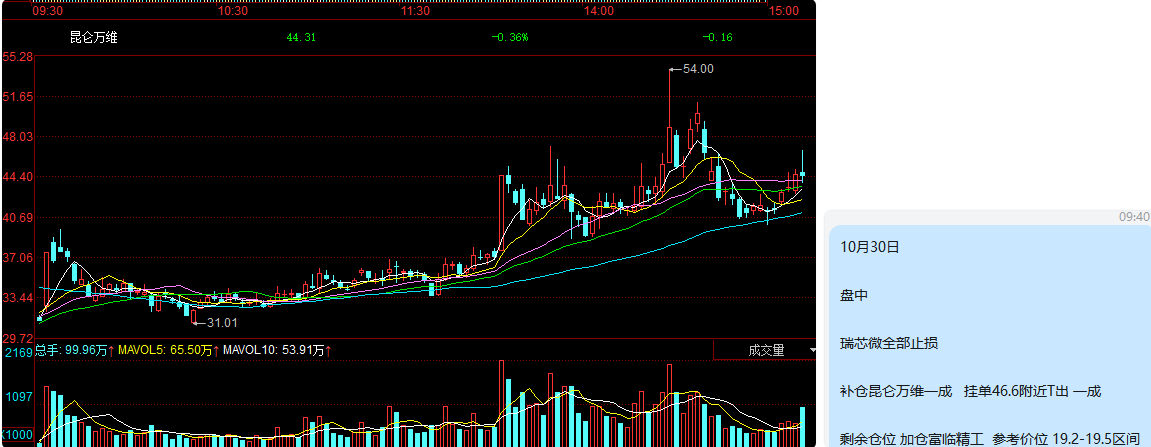
Task: Click the price change -0.16
Action: click(717, 38)
